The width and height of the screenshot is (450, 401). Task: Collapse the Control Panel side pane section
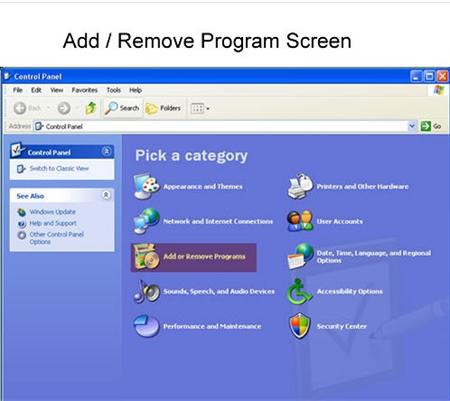click(x=106, y=152)
